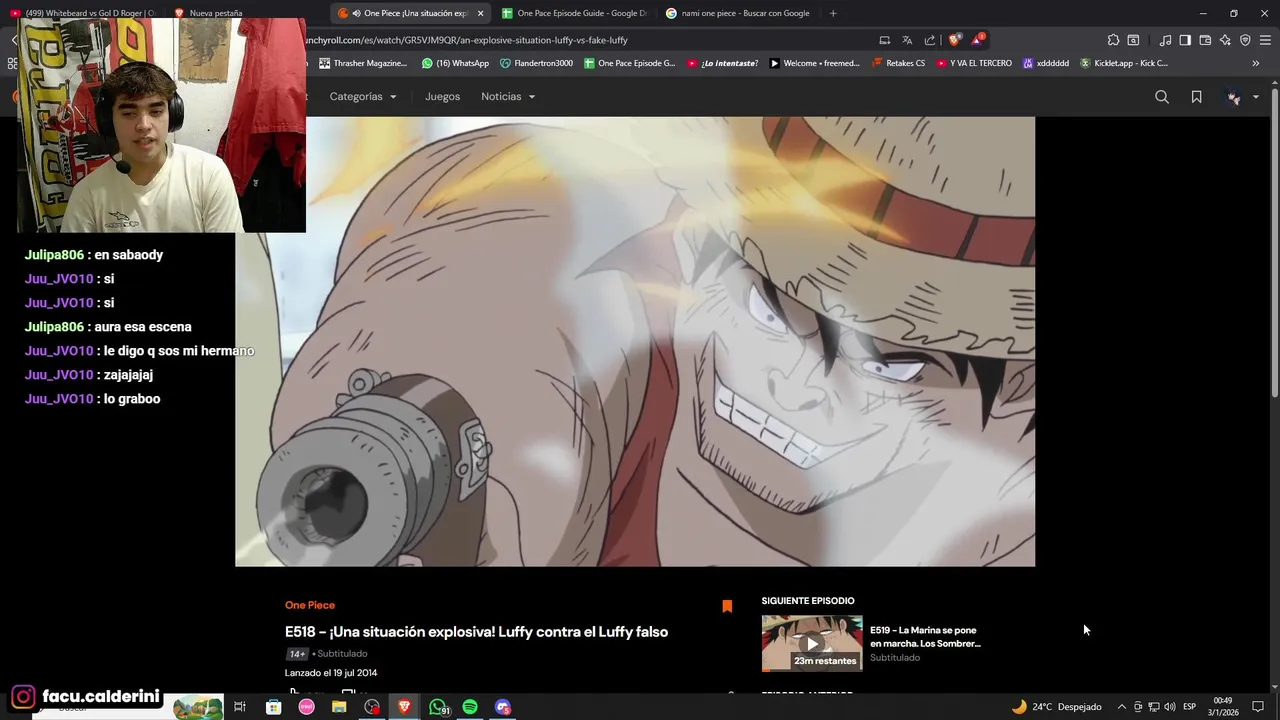This screenshot has height=720, width=1280.
Task: Open Kicklet.app bookmark
Action: (1123, 63)
